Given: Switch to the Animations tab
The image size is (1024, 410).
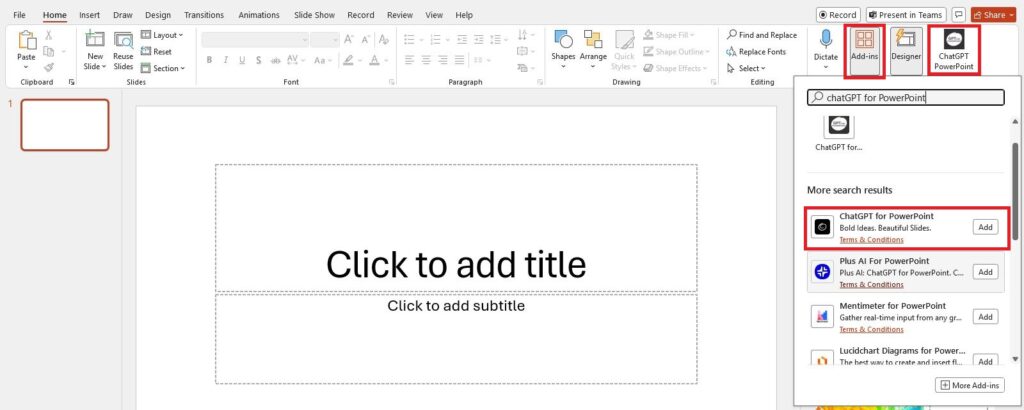Looking at the screenshot, I should tap(257, 14).
